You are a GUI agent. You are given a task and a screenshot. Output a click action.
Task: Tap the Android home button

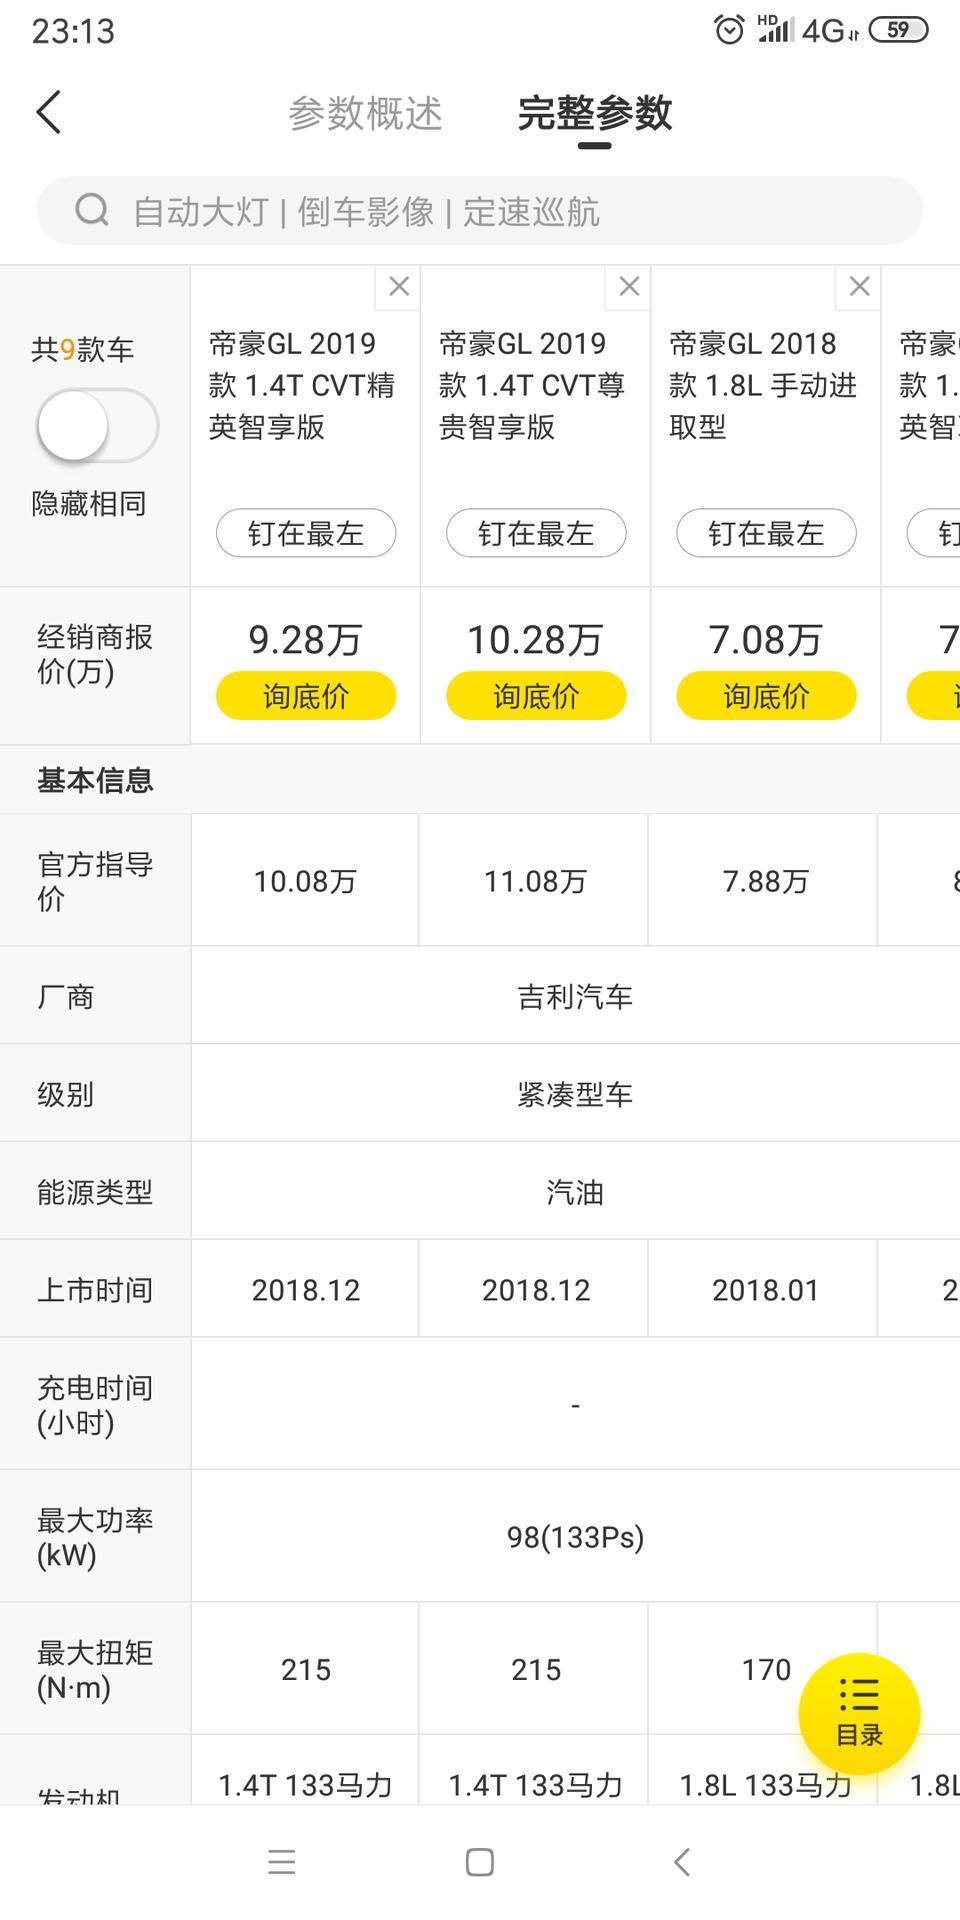tap(480, 1862)
